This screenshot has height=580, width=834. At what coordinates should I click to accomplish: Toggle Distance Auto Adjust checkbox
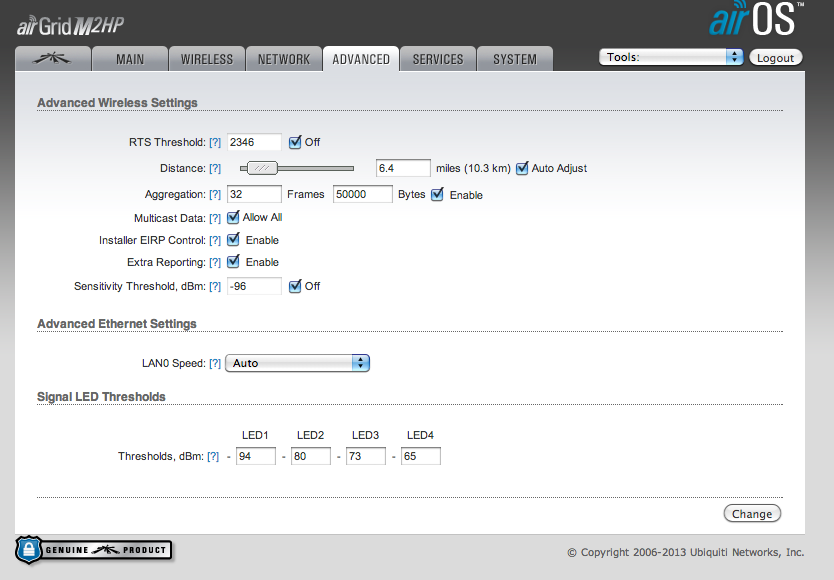522,168
